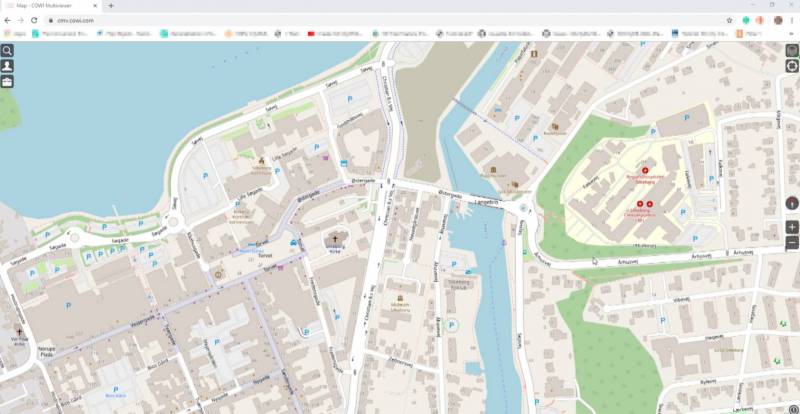Open a new browser tab
The width and height of the screenshot is (800, 414).
[110, 6]
